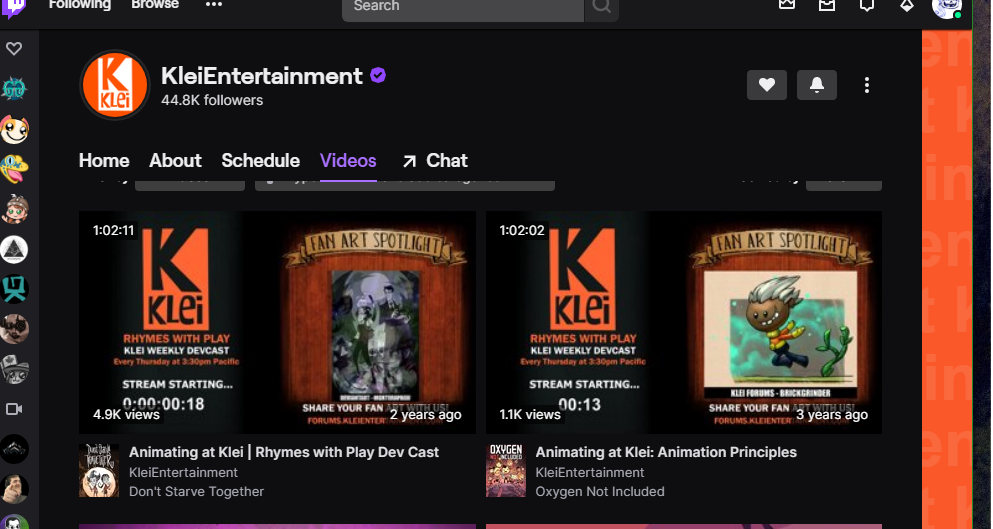The image size is (993, 529).
Task: Open the three-dots menu in top navigation
Action: click(x=214, y=6)
